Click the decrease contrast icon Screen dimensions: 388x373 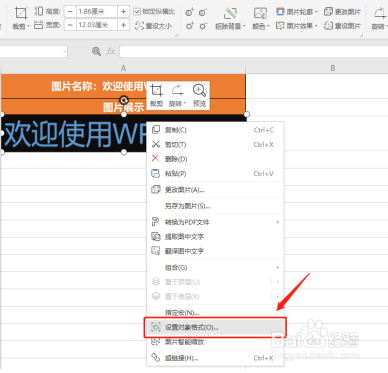click(203, 13)
